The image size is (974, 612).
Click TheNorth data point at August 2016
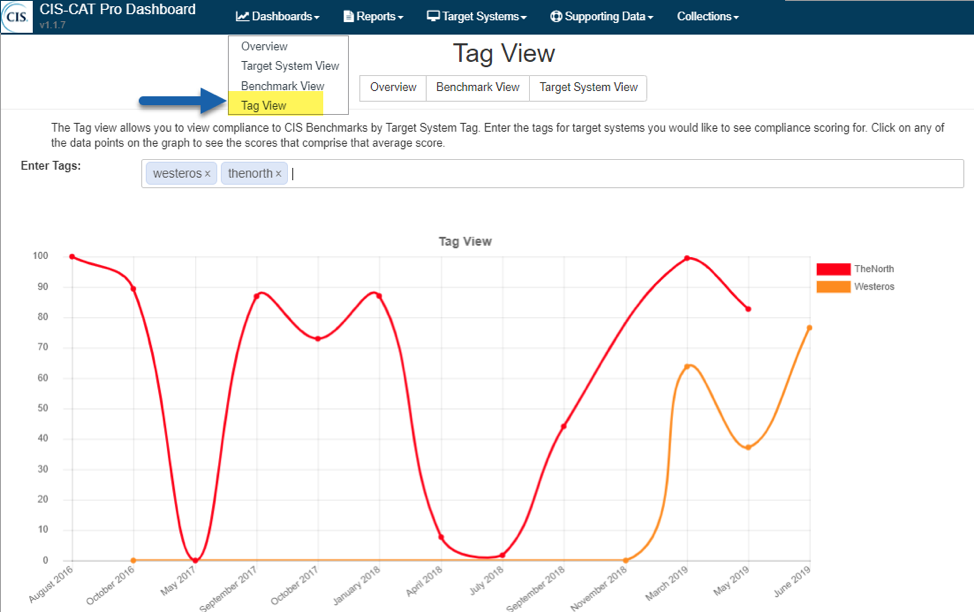(72, 257)
